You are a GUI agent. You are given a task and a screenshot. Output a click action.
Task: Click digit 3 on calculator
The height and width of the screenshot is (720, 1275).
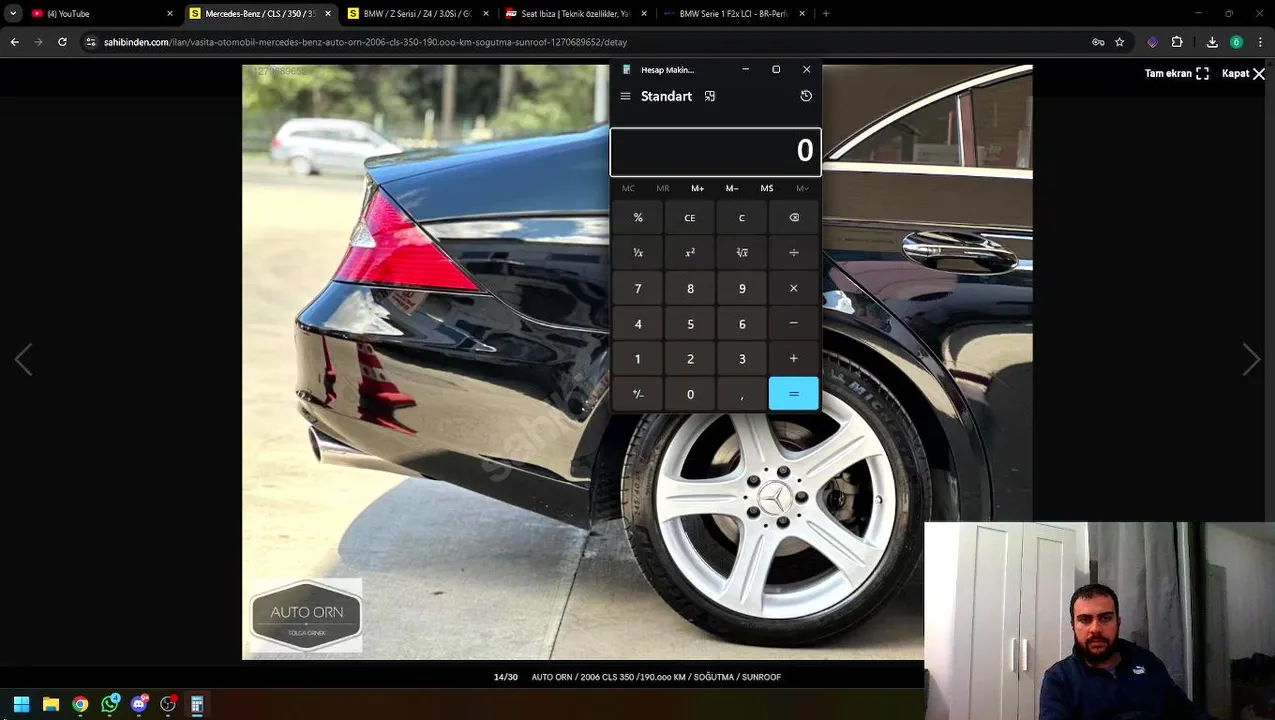tap(742, 359)
